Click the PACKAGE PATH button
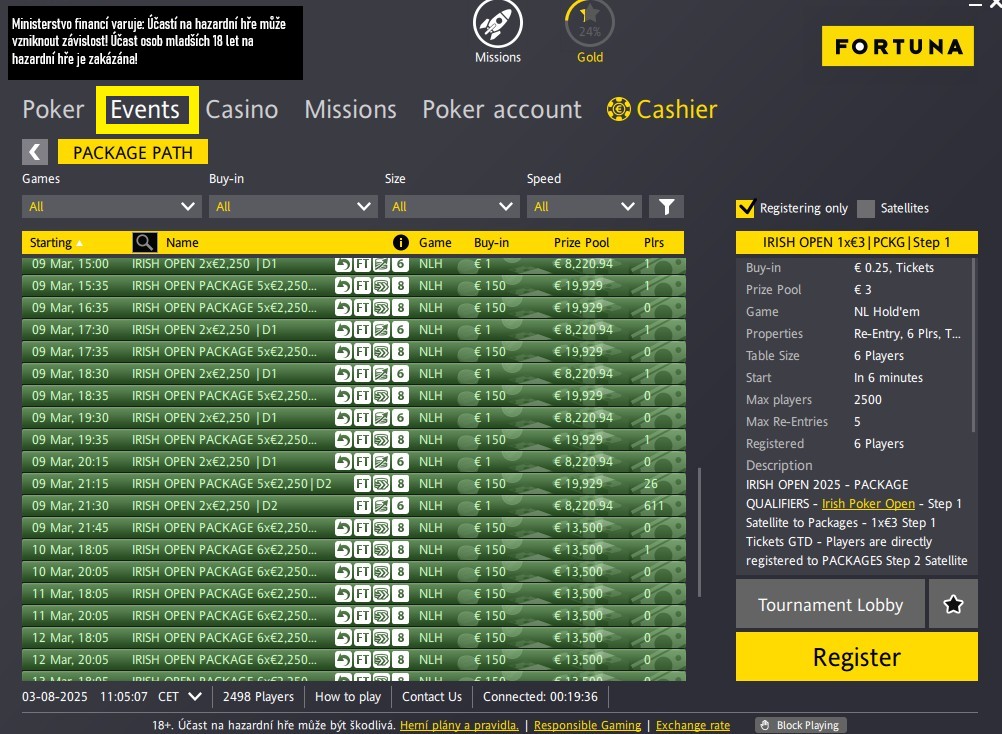The height and width of the screenshot is (734, 1002). tap(133, 152)
